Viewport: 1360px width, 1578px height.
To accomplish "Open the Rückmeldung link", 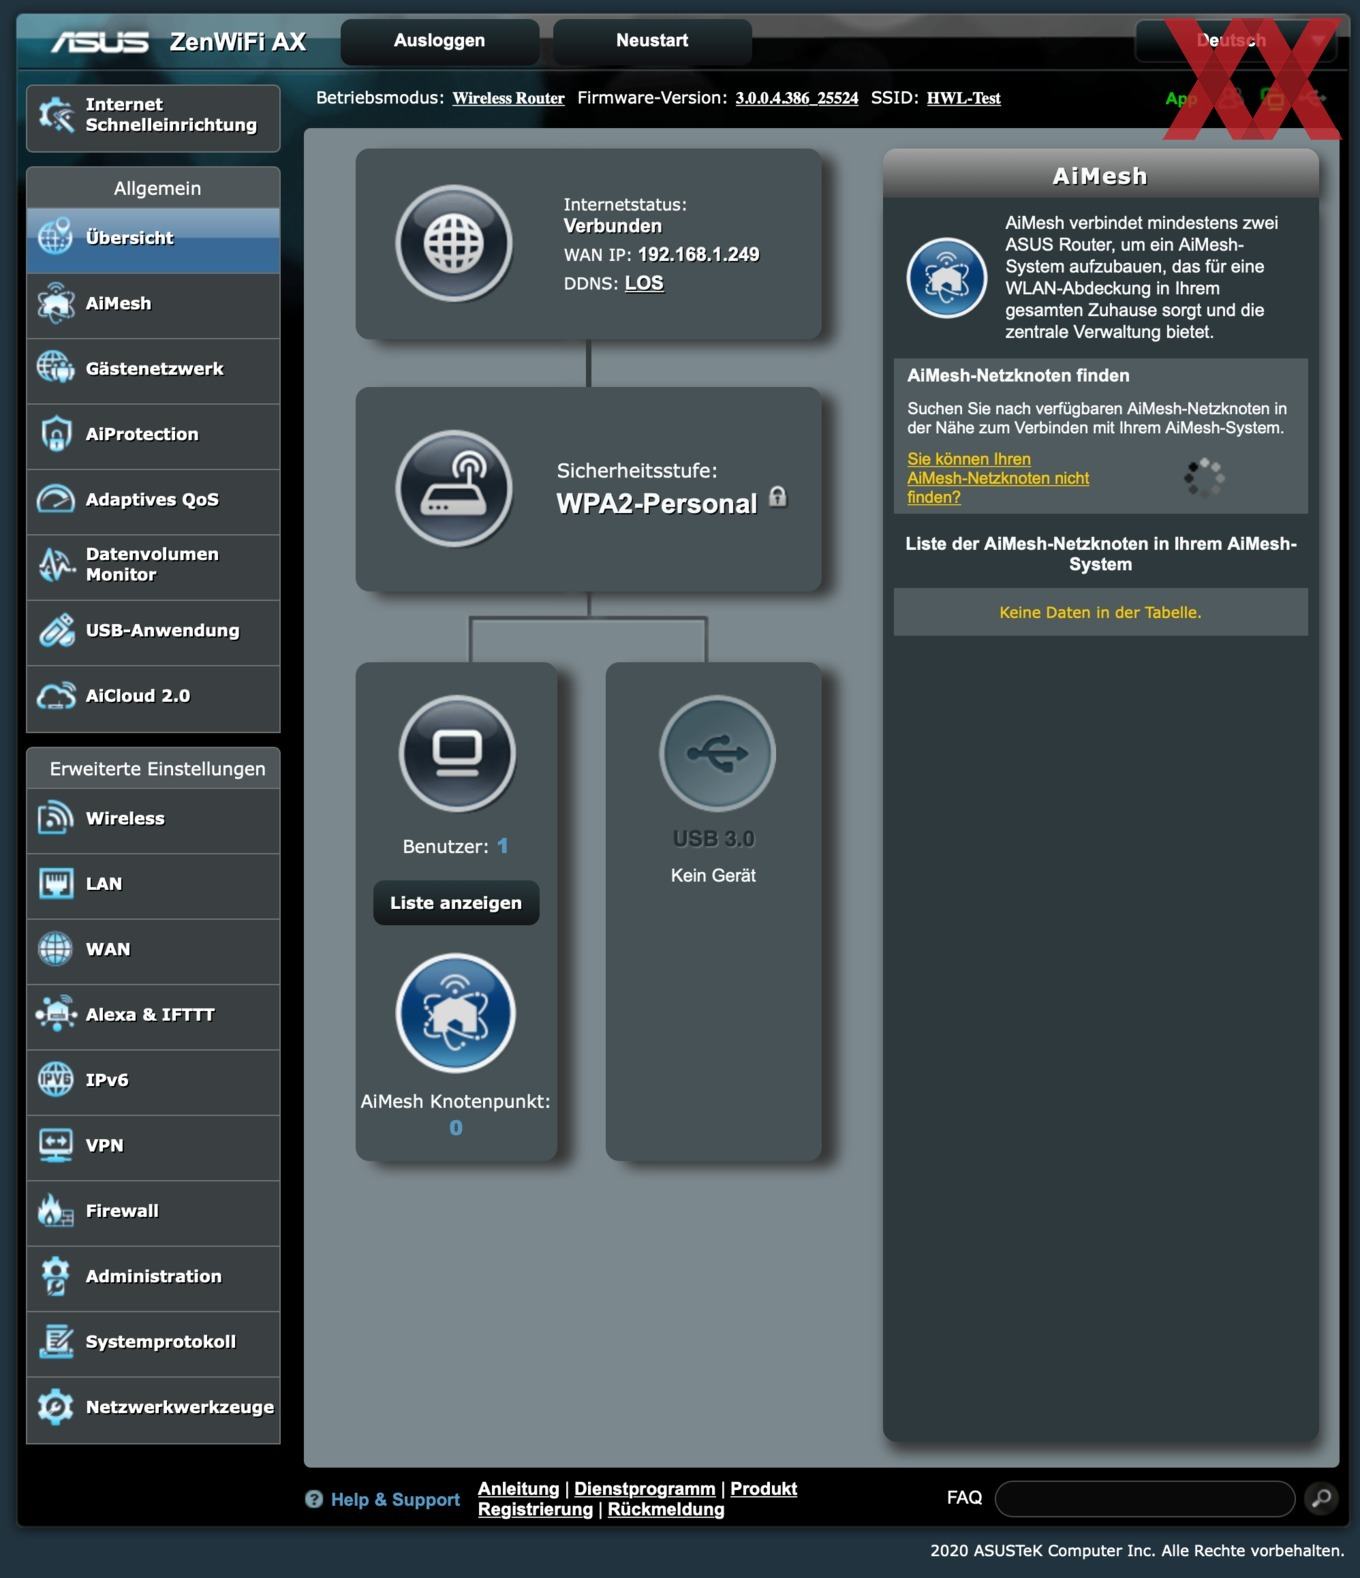I will pyautogui.click(x=666, y=1509).
